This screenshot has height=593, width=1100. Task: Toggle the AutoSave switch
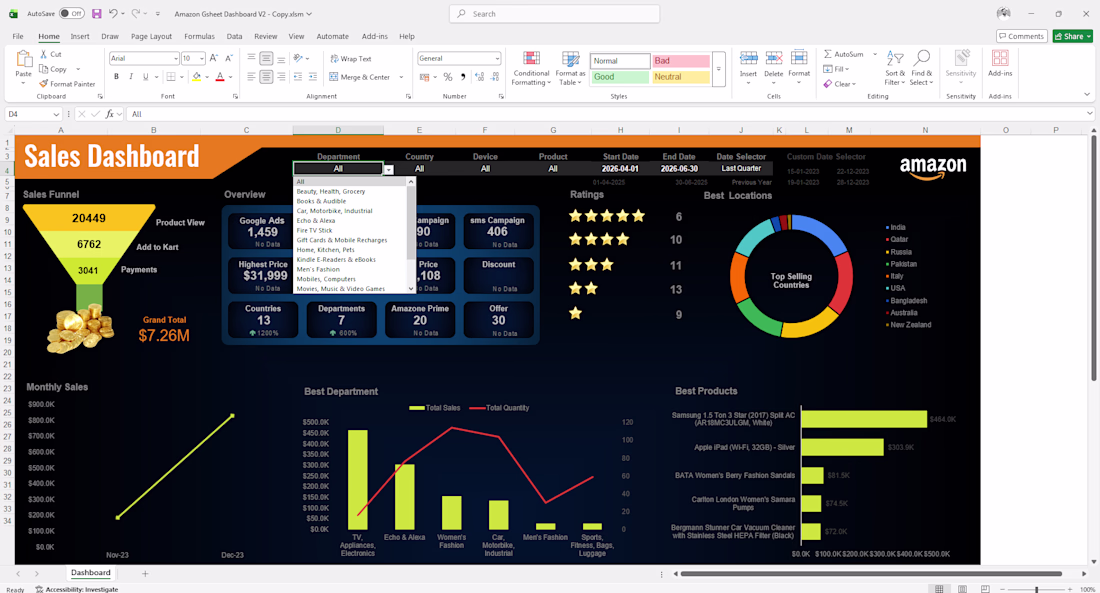click(72, 13)
